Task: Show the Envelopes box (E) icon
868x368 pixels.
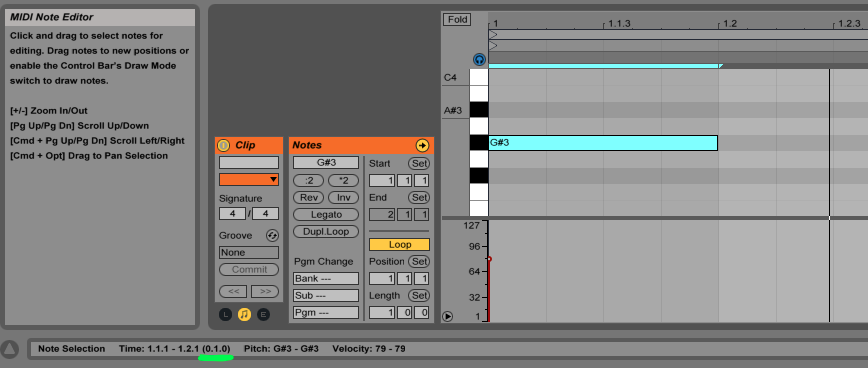Action: [264, 314]
